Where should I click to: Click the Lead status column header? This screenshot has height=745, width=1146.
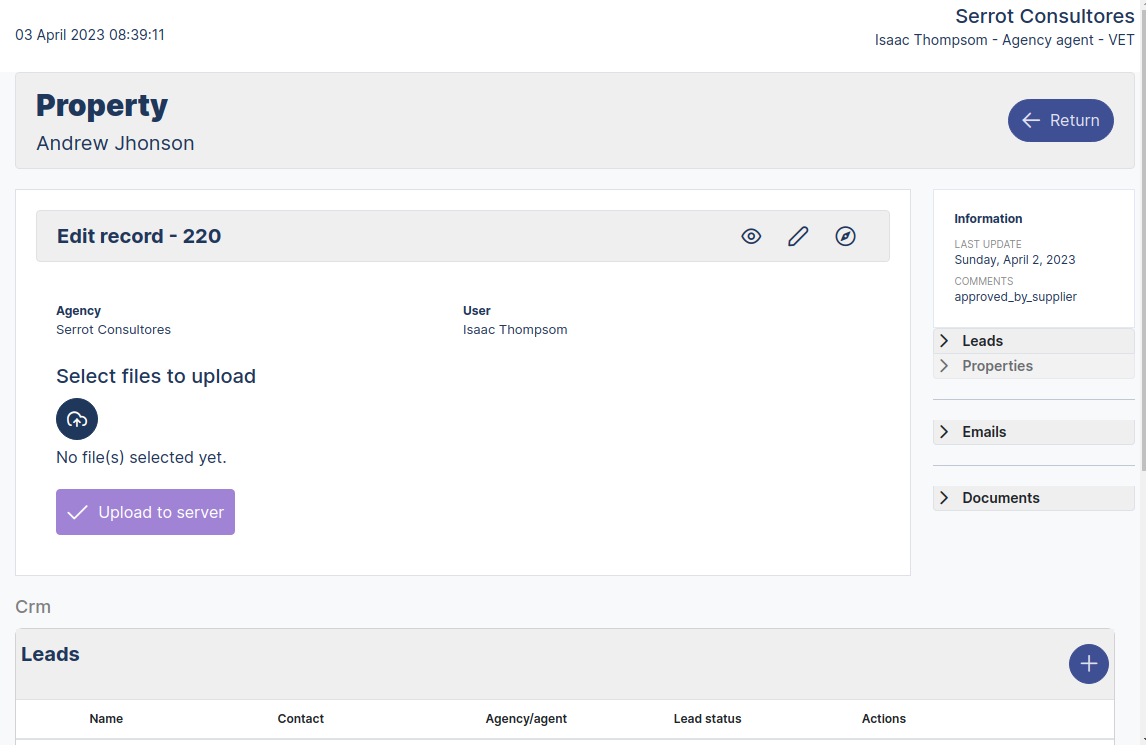[x=707, y=719]
